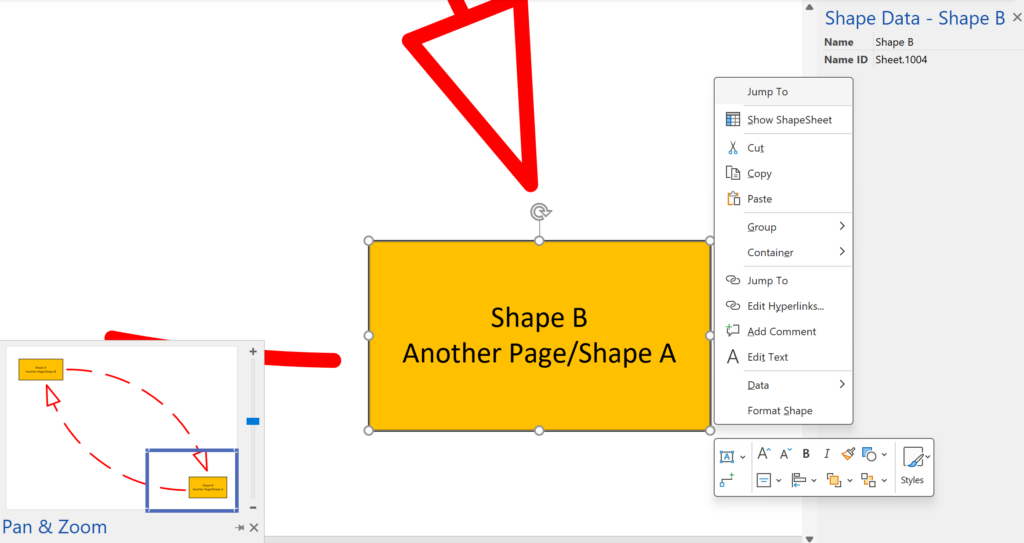Click Add Comment in the context menu
The image size is (1024, 543).
click(x=781, y=332)
